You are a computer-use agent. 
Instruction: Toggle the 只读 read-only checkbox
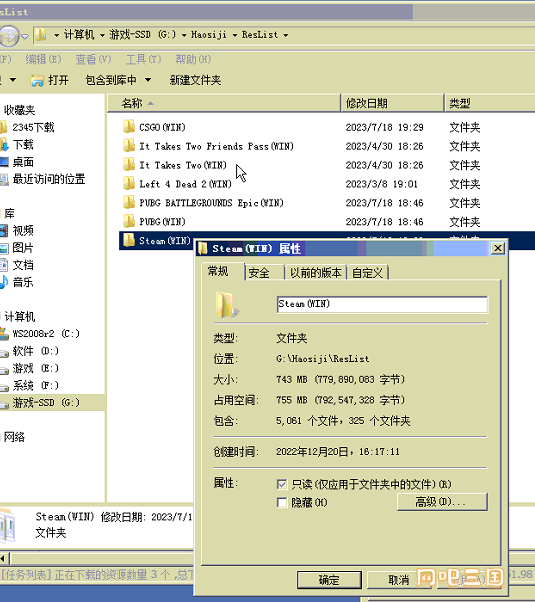pos(282,484)
